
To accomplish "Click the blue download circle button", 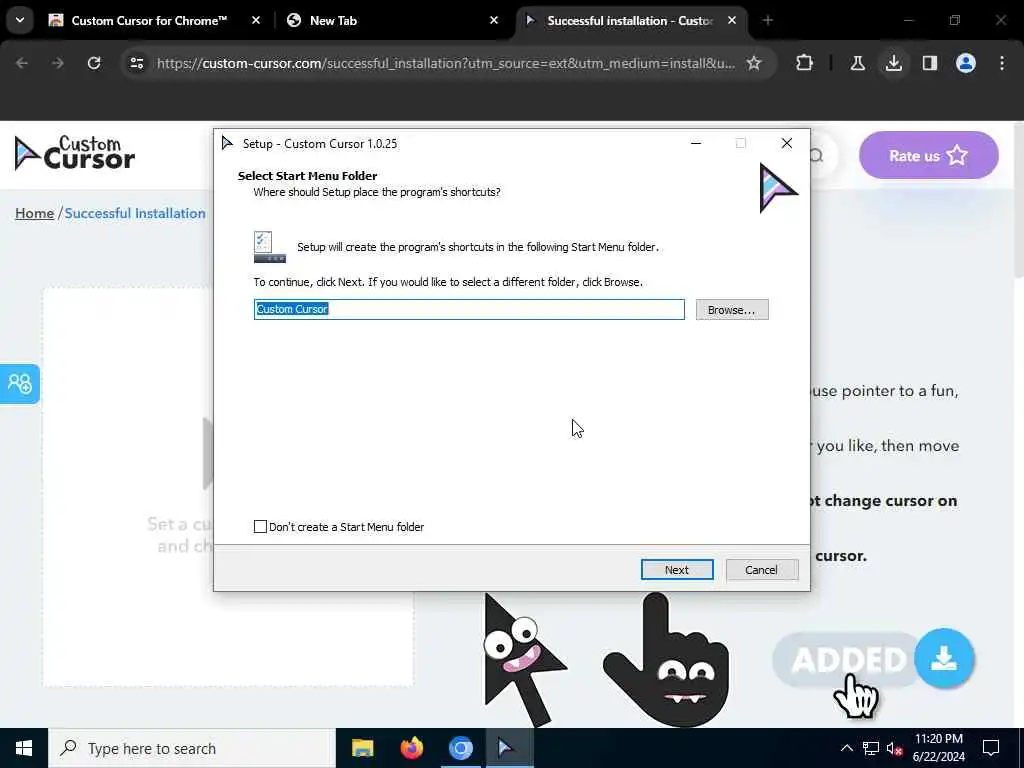I will [x=944, y=658].
